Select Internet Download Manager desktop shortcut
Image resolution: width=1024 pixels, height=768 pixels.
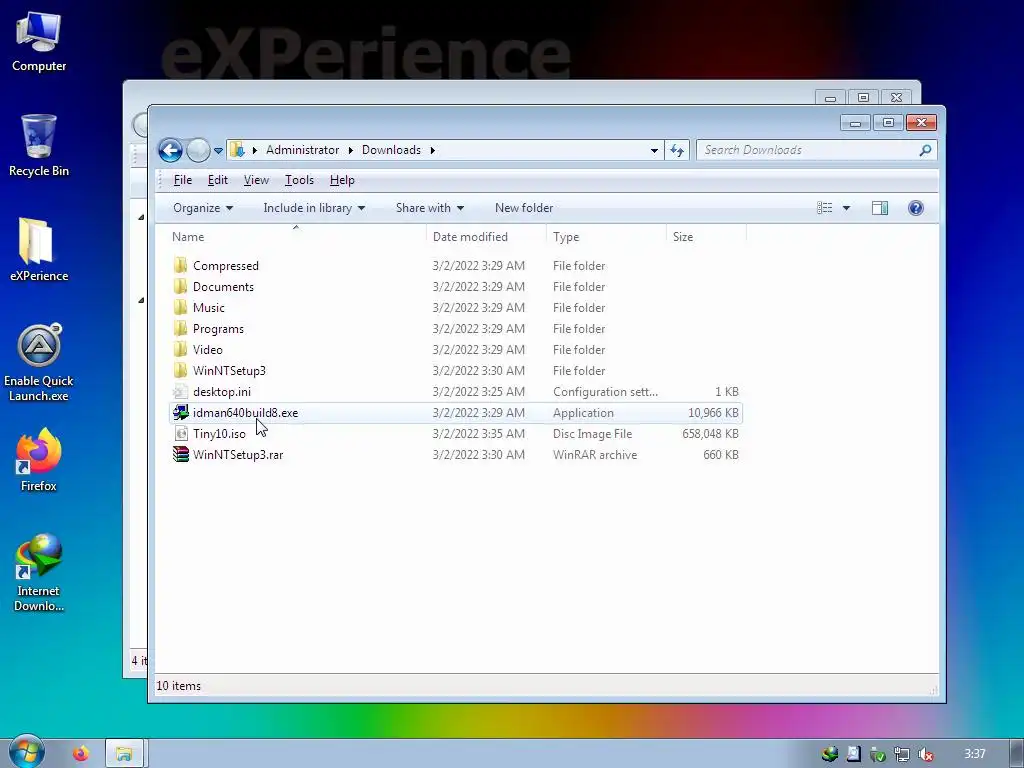(39, 573)
